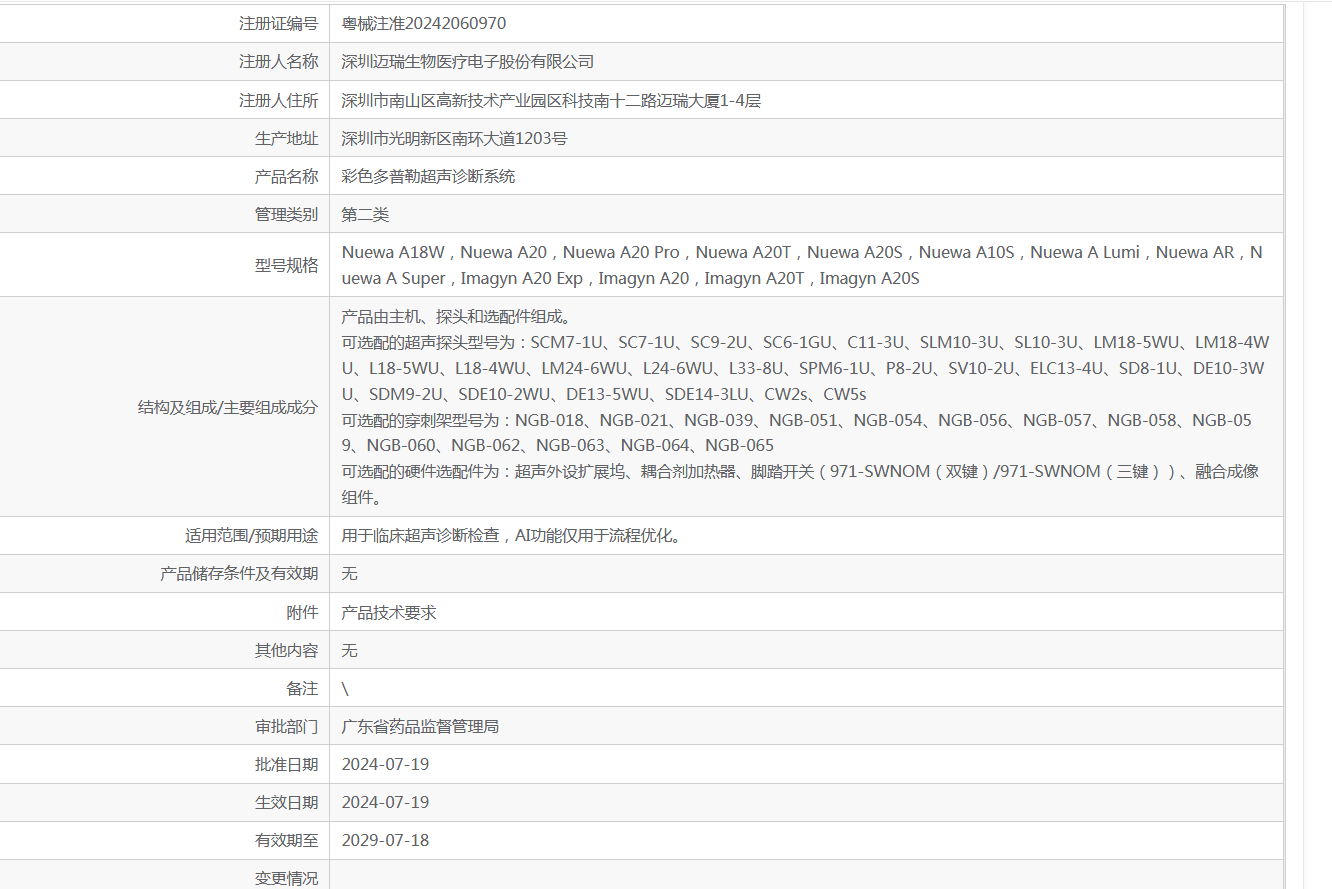This screenshot has width=1332, height=889.
Task: Click the 产品储存条件及有效期 label
Action: coord(240,574)
